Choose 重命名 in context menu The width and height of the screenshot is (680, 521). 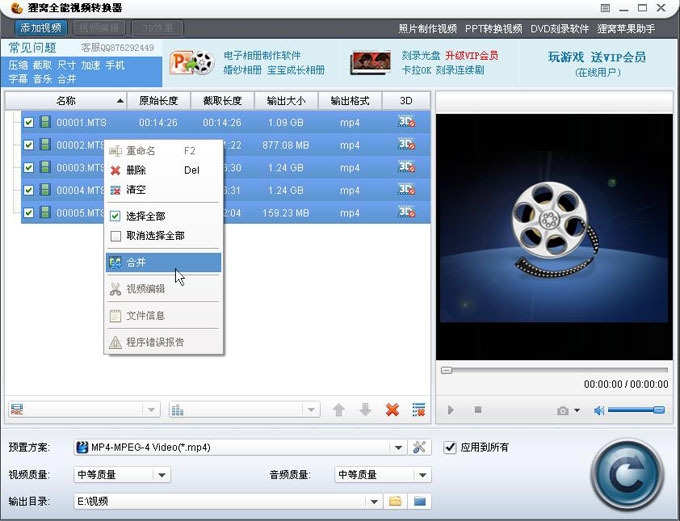tap(163, 151)
